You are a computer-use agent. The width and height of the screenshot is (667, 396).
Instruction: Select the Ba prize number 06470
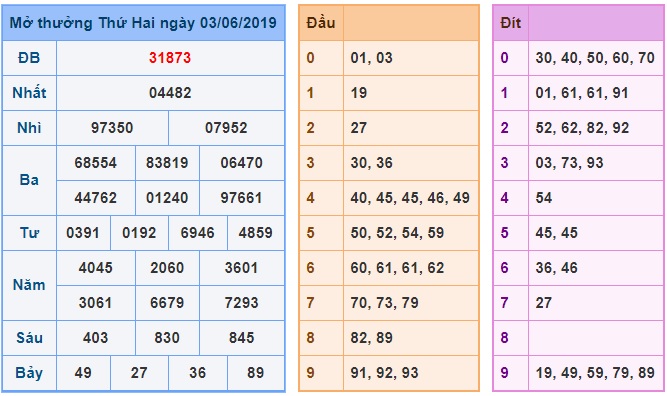(x=242, y=163)
